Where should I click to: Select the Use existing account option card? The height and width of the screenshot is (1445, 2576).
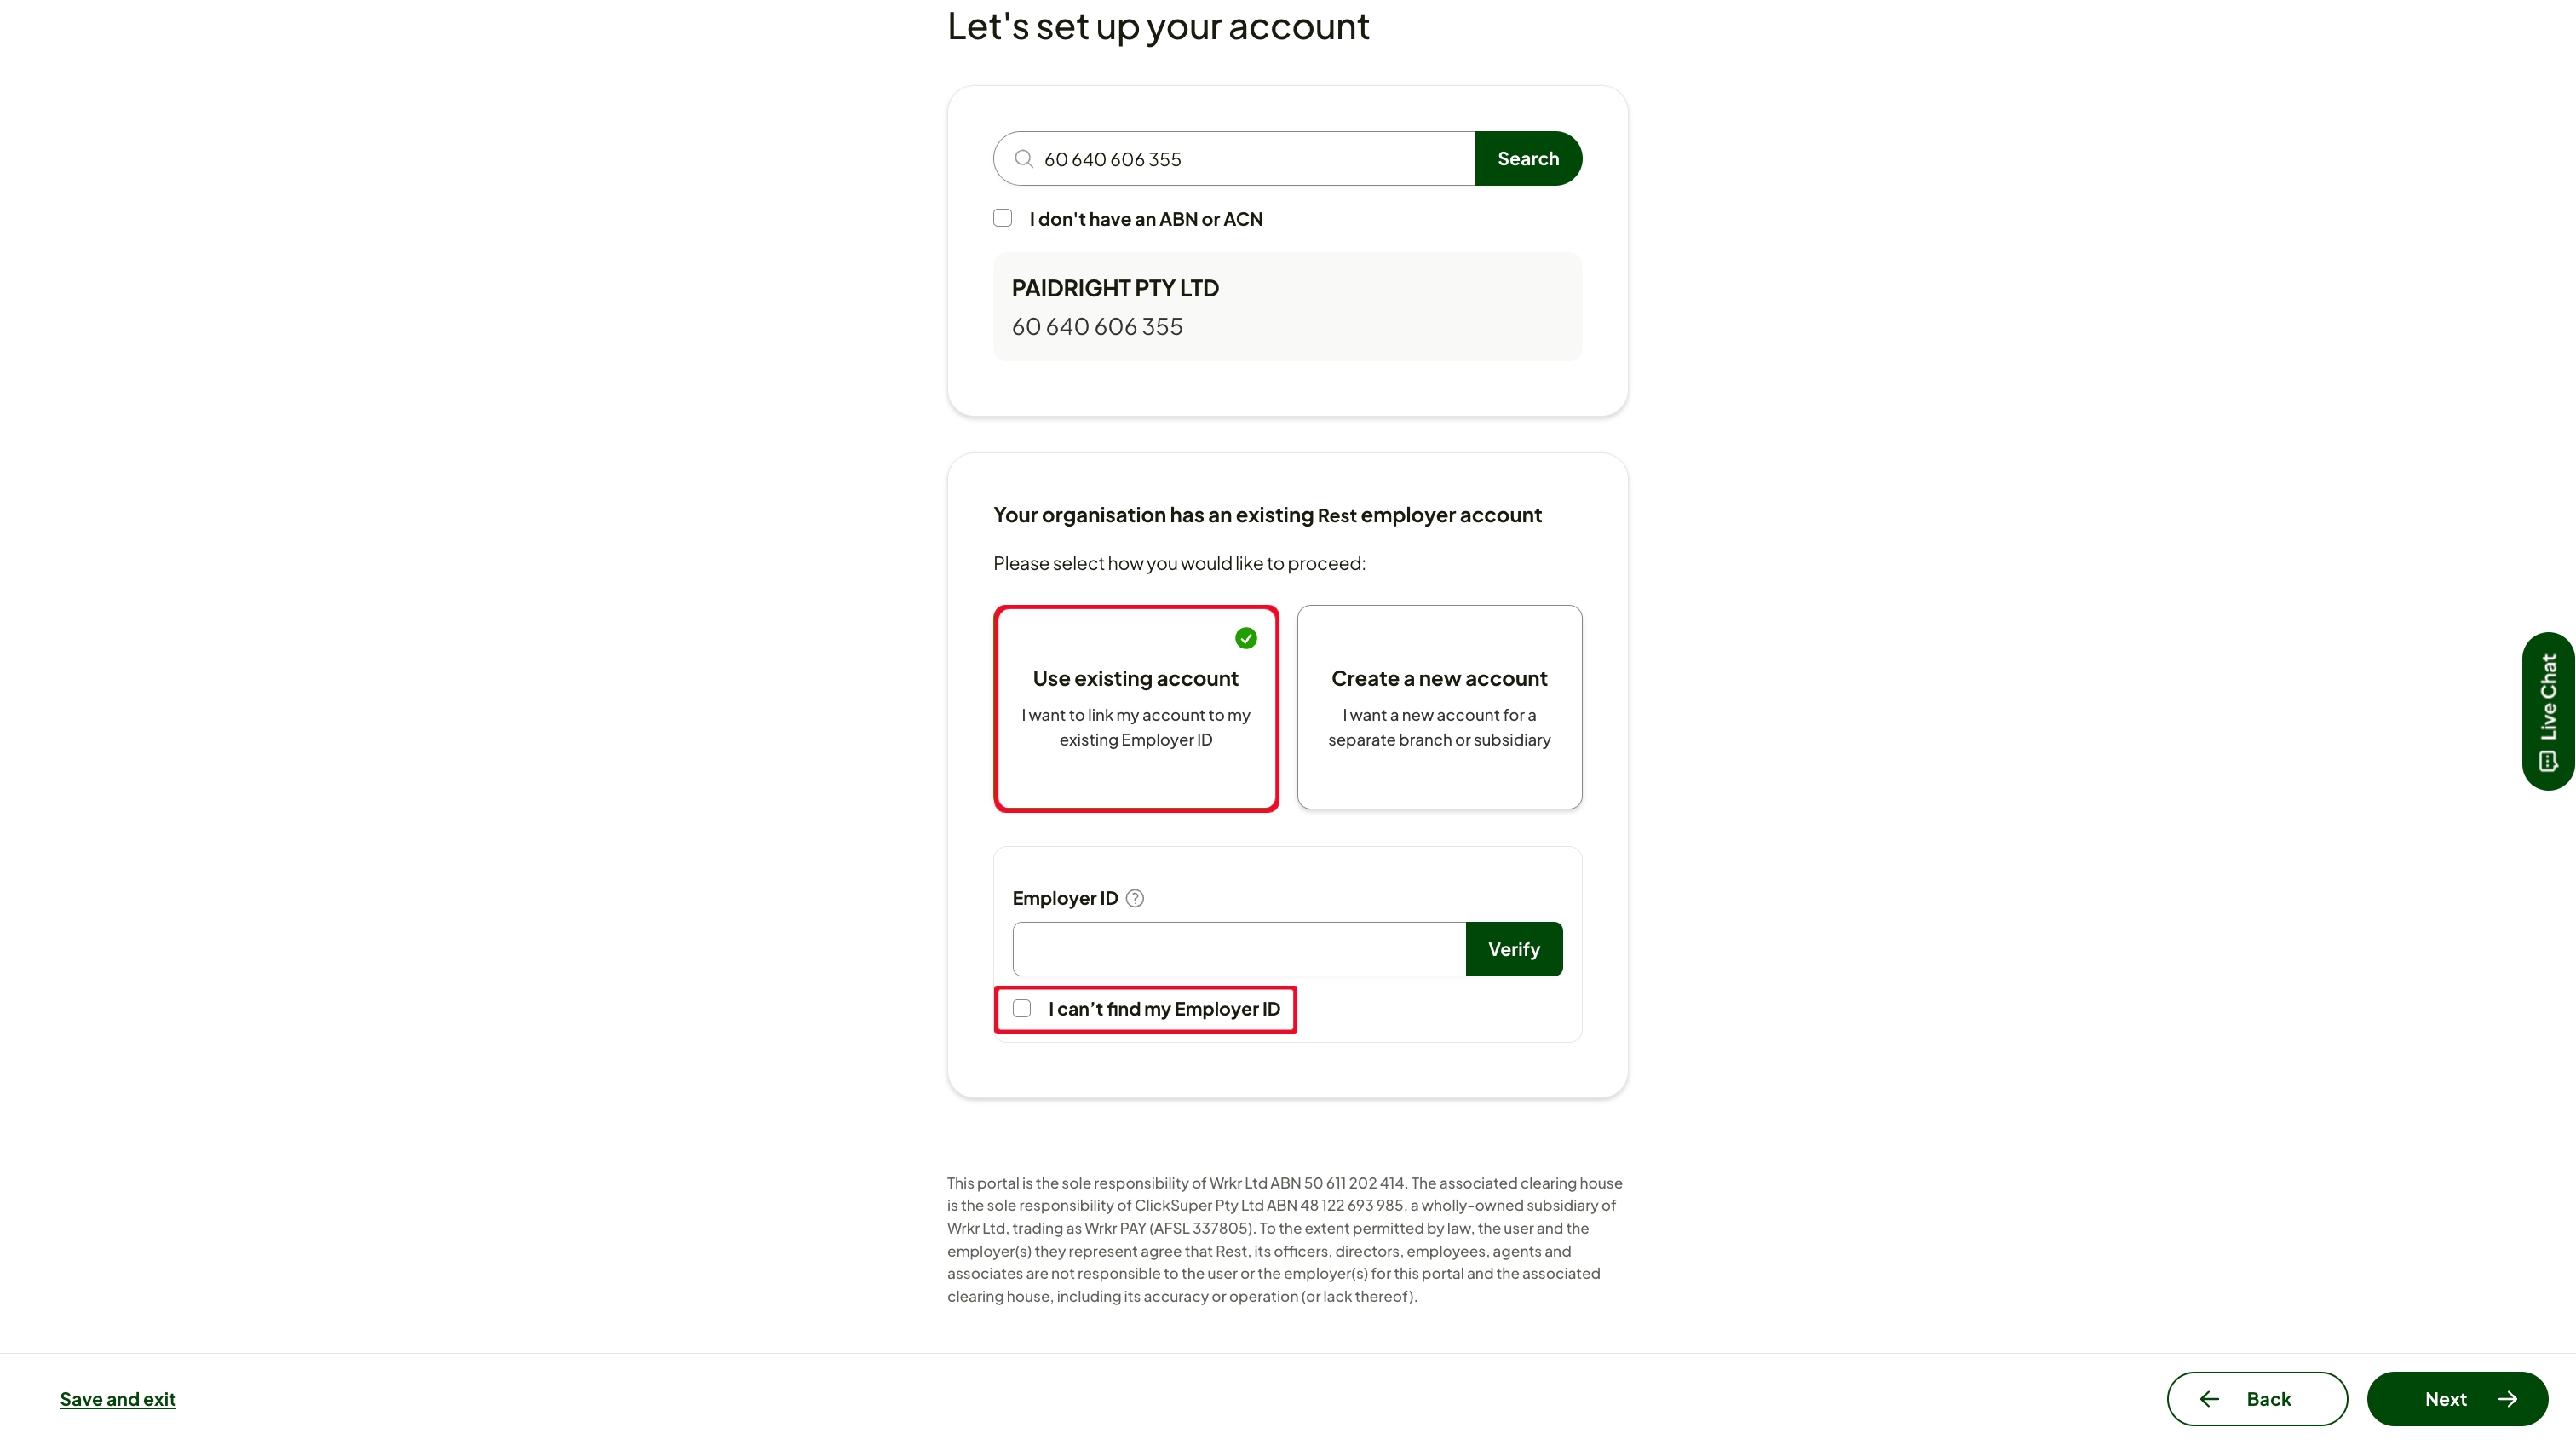point(1136,708)
